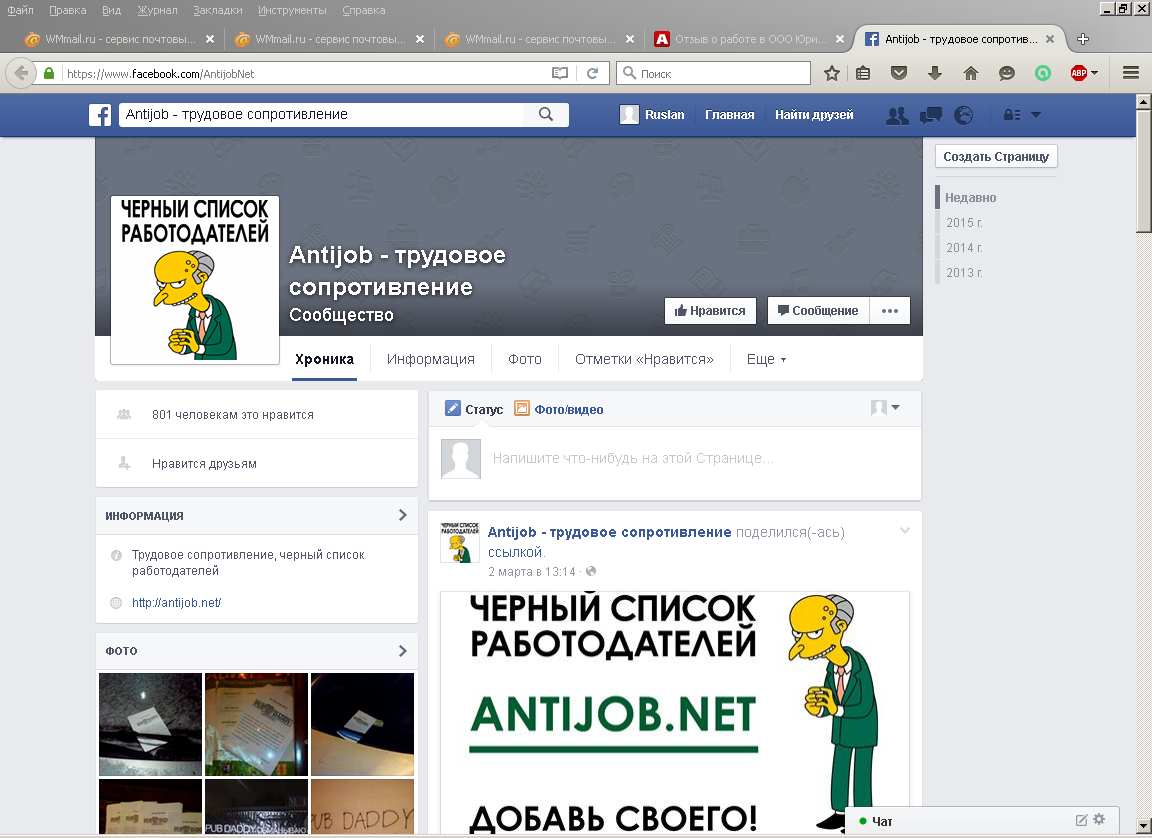Bookmark this page with the star icon
The width and height of the screenshot is (1152, 838).
[832, 73]
